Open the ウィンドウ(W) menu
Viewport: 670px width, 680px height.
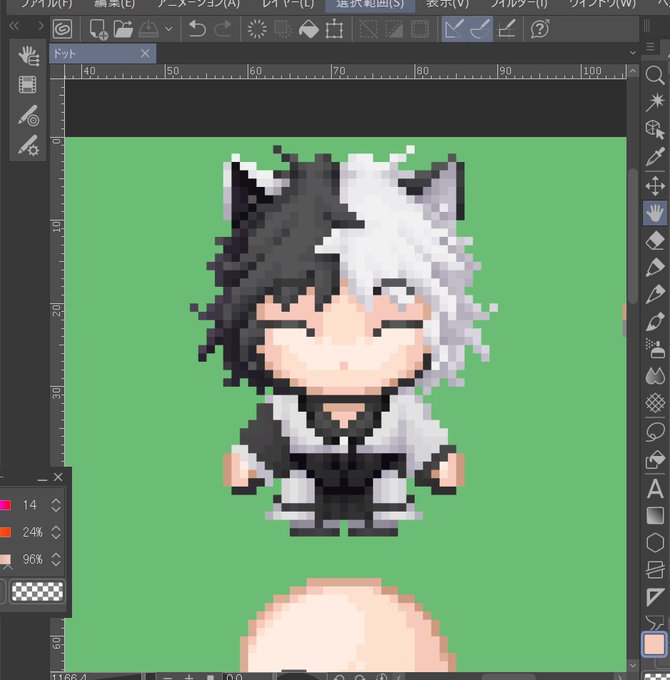(x=602, y=4)
